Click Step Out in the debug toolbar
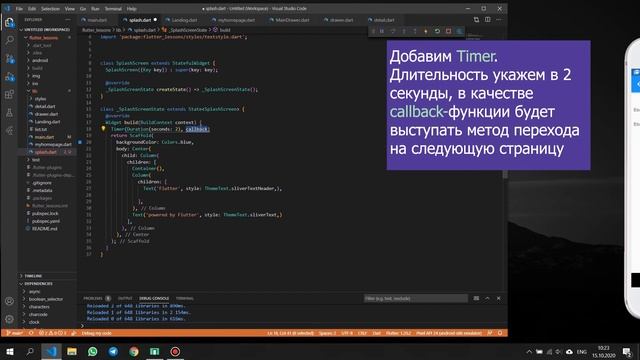 click(x=415, y=31)
